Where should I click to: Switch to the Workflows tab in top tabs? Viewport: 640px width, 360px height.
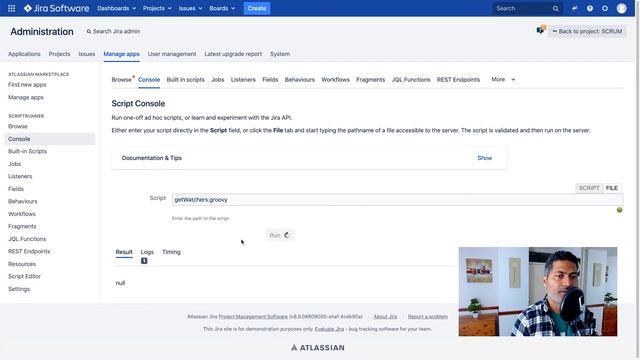(x=335, y=80)
